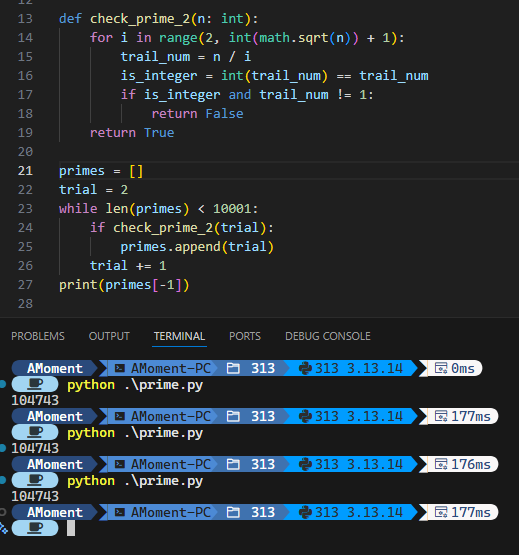
Task: Click the sparkle icon left of the bottom prompt
Action: pyautogui.click(x=4, y=528)
